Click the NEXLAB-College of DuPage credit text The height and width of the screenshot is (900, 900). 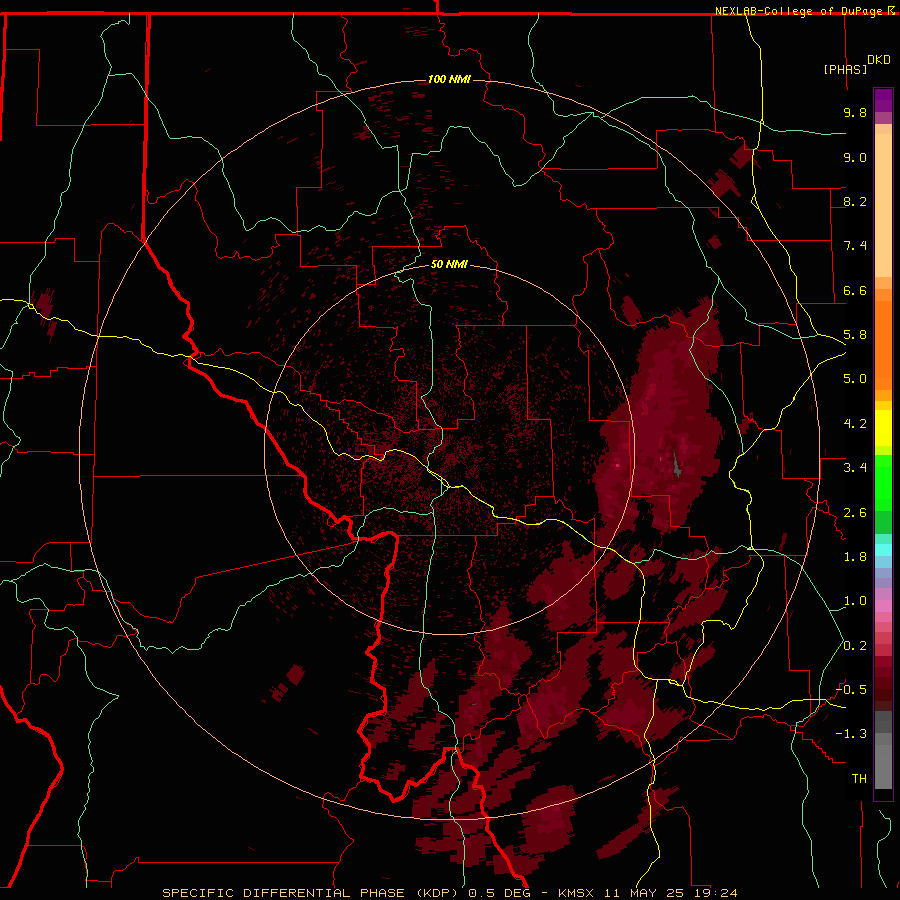point(798,11)
